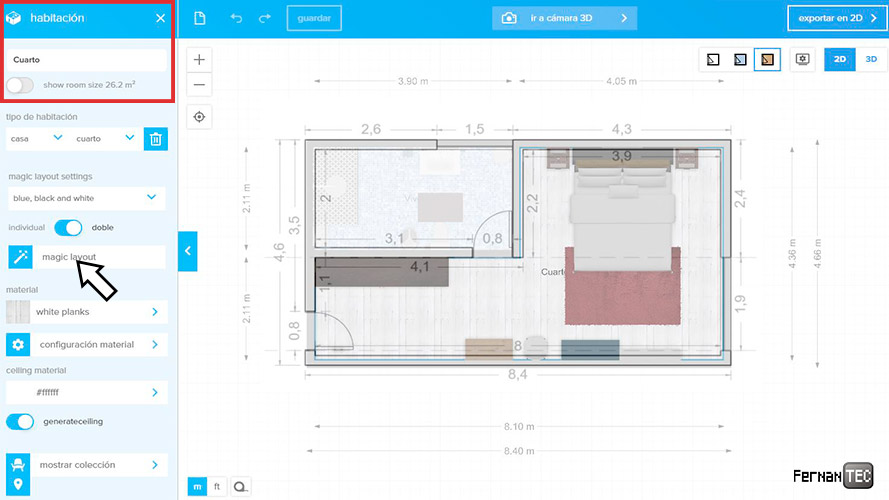Expand configuración material arrow

pyautogui.click(x=155, y=344)
